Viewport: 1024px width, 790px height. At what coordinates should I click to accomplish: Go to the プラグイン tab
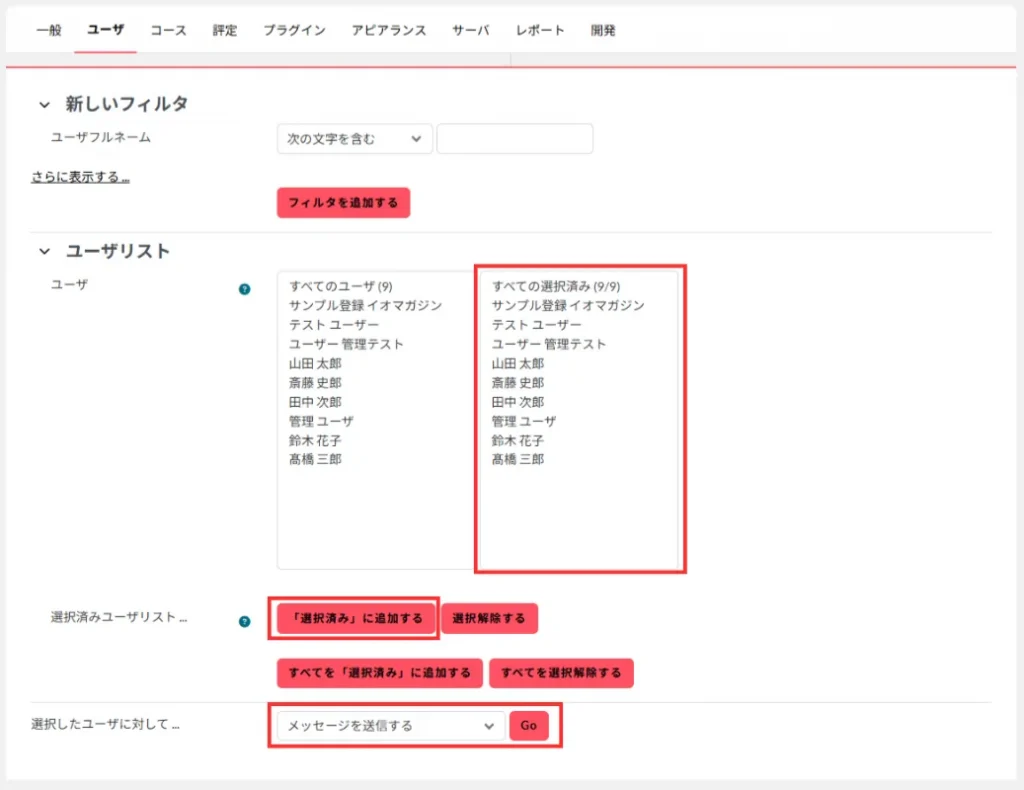295,30
